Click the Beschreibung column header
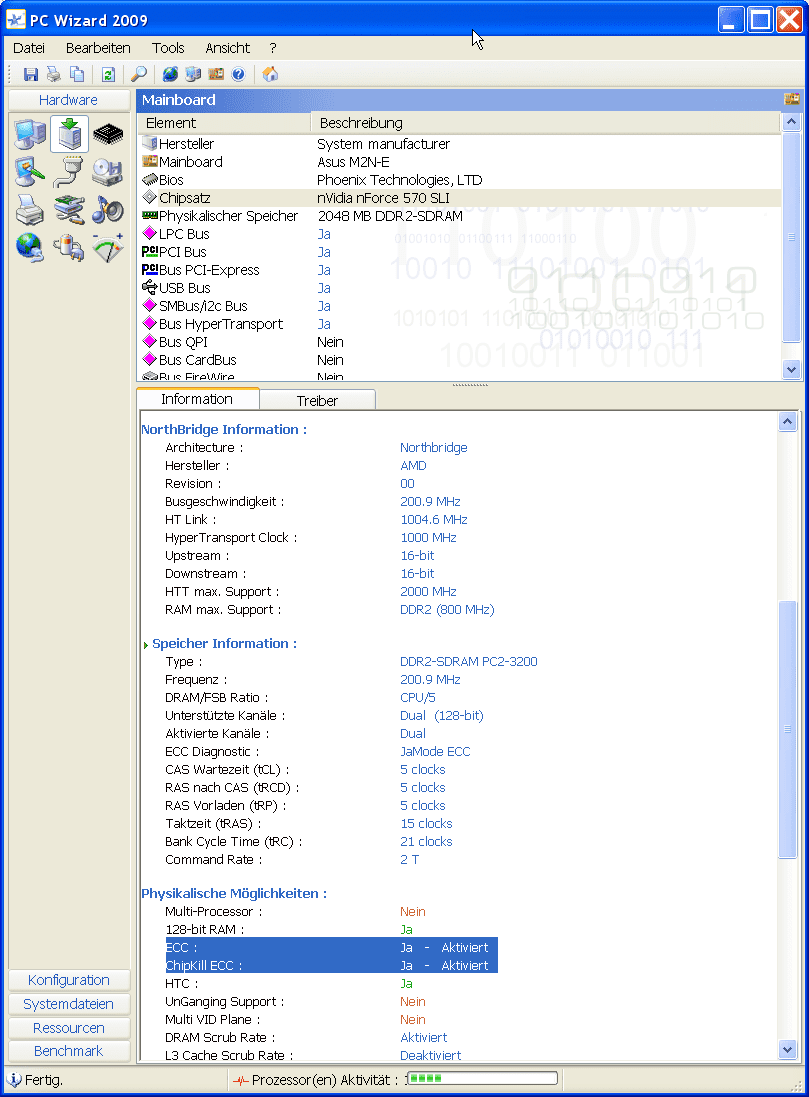This screenshot has width=809, height=1097. tap(545, 123)
